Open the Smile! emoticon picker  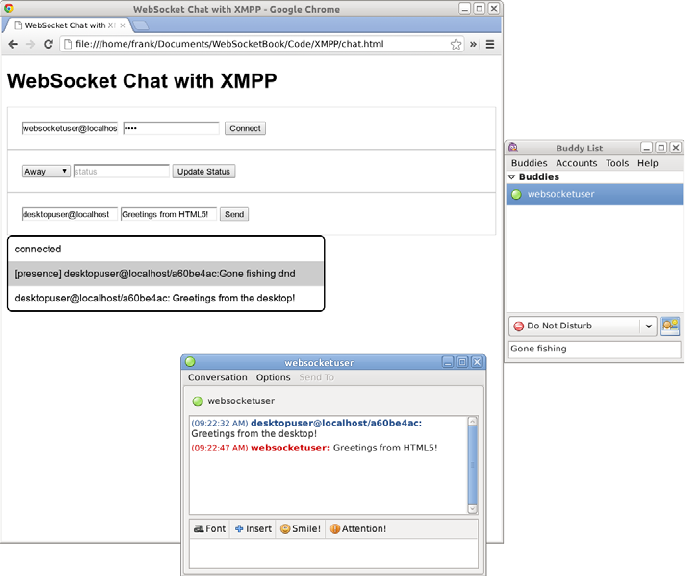(x=301, y=529)
